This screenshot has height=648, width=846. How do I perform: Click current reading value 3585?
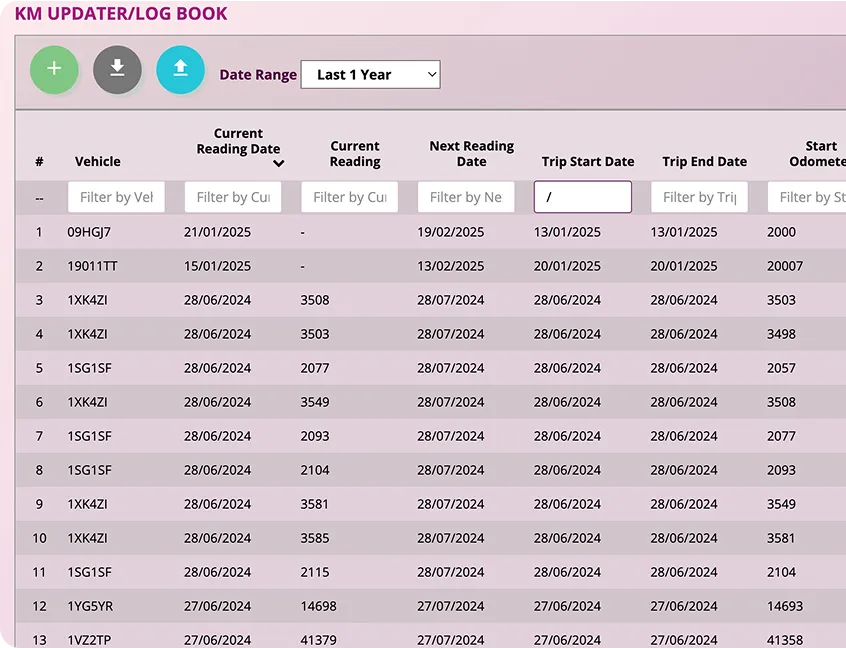coord(315,538)
